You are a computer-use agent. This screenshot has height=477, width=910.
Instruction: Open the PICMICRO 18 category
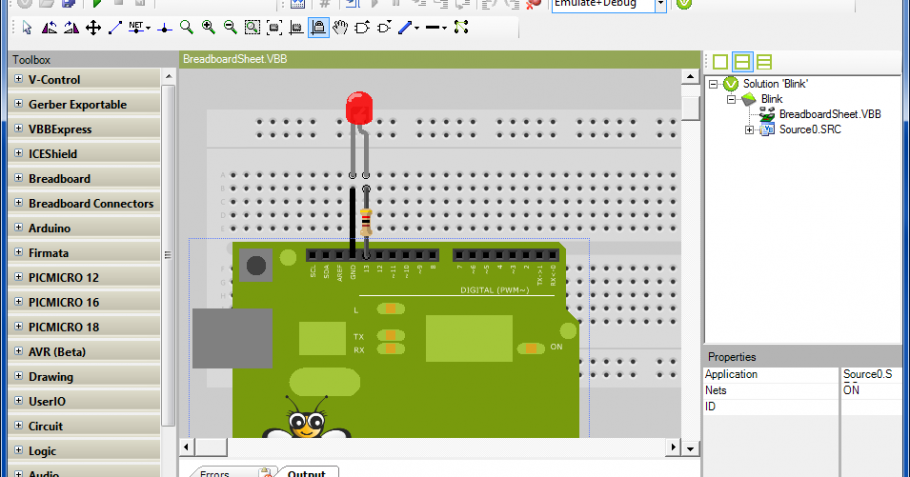(x=84, y=327)
